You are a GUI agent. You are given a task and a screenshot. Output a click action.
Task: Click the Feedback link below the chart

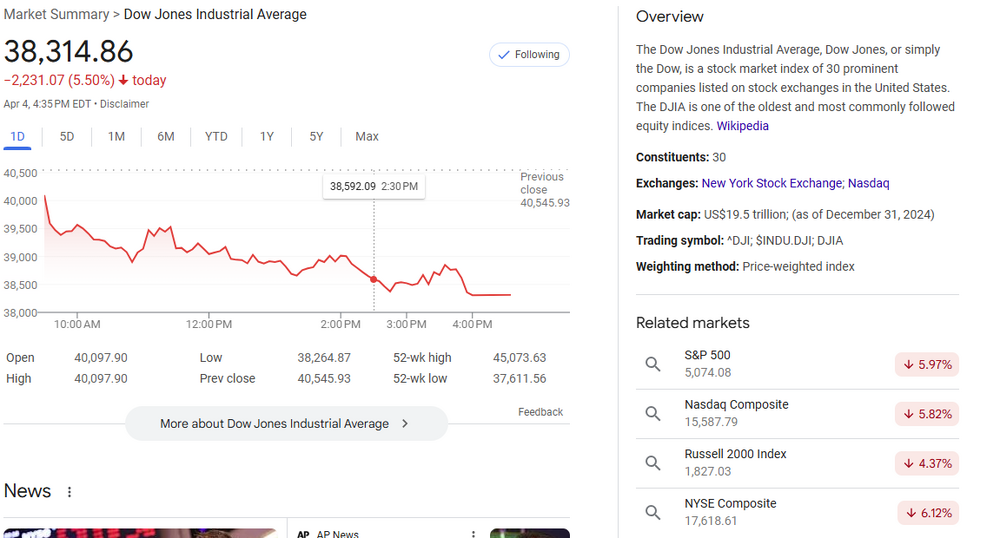click(540, 412)
